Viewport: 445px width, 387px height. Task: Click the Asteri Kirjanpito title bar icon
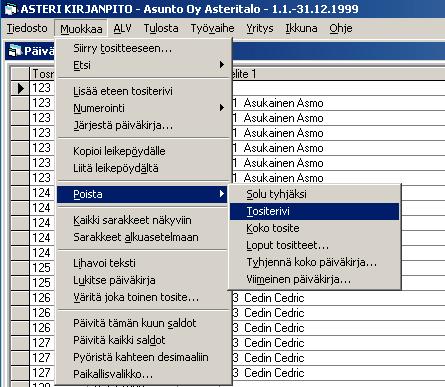point(11,9)
